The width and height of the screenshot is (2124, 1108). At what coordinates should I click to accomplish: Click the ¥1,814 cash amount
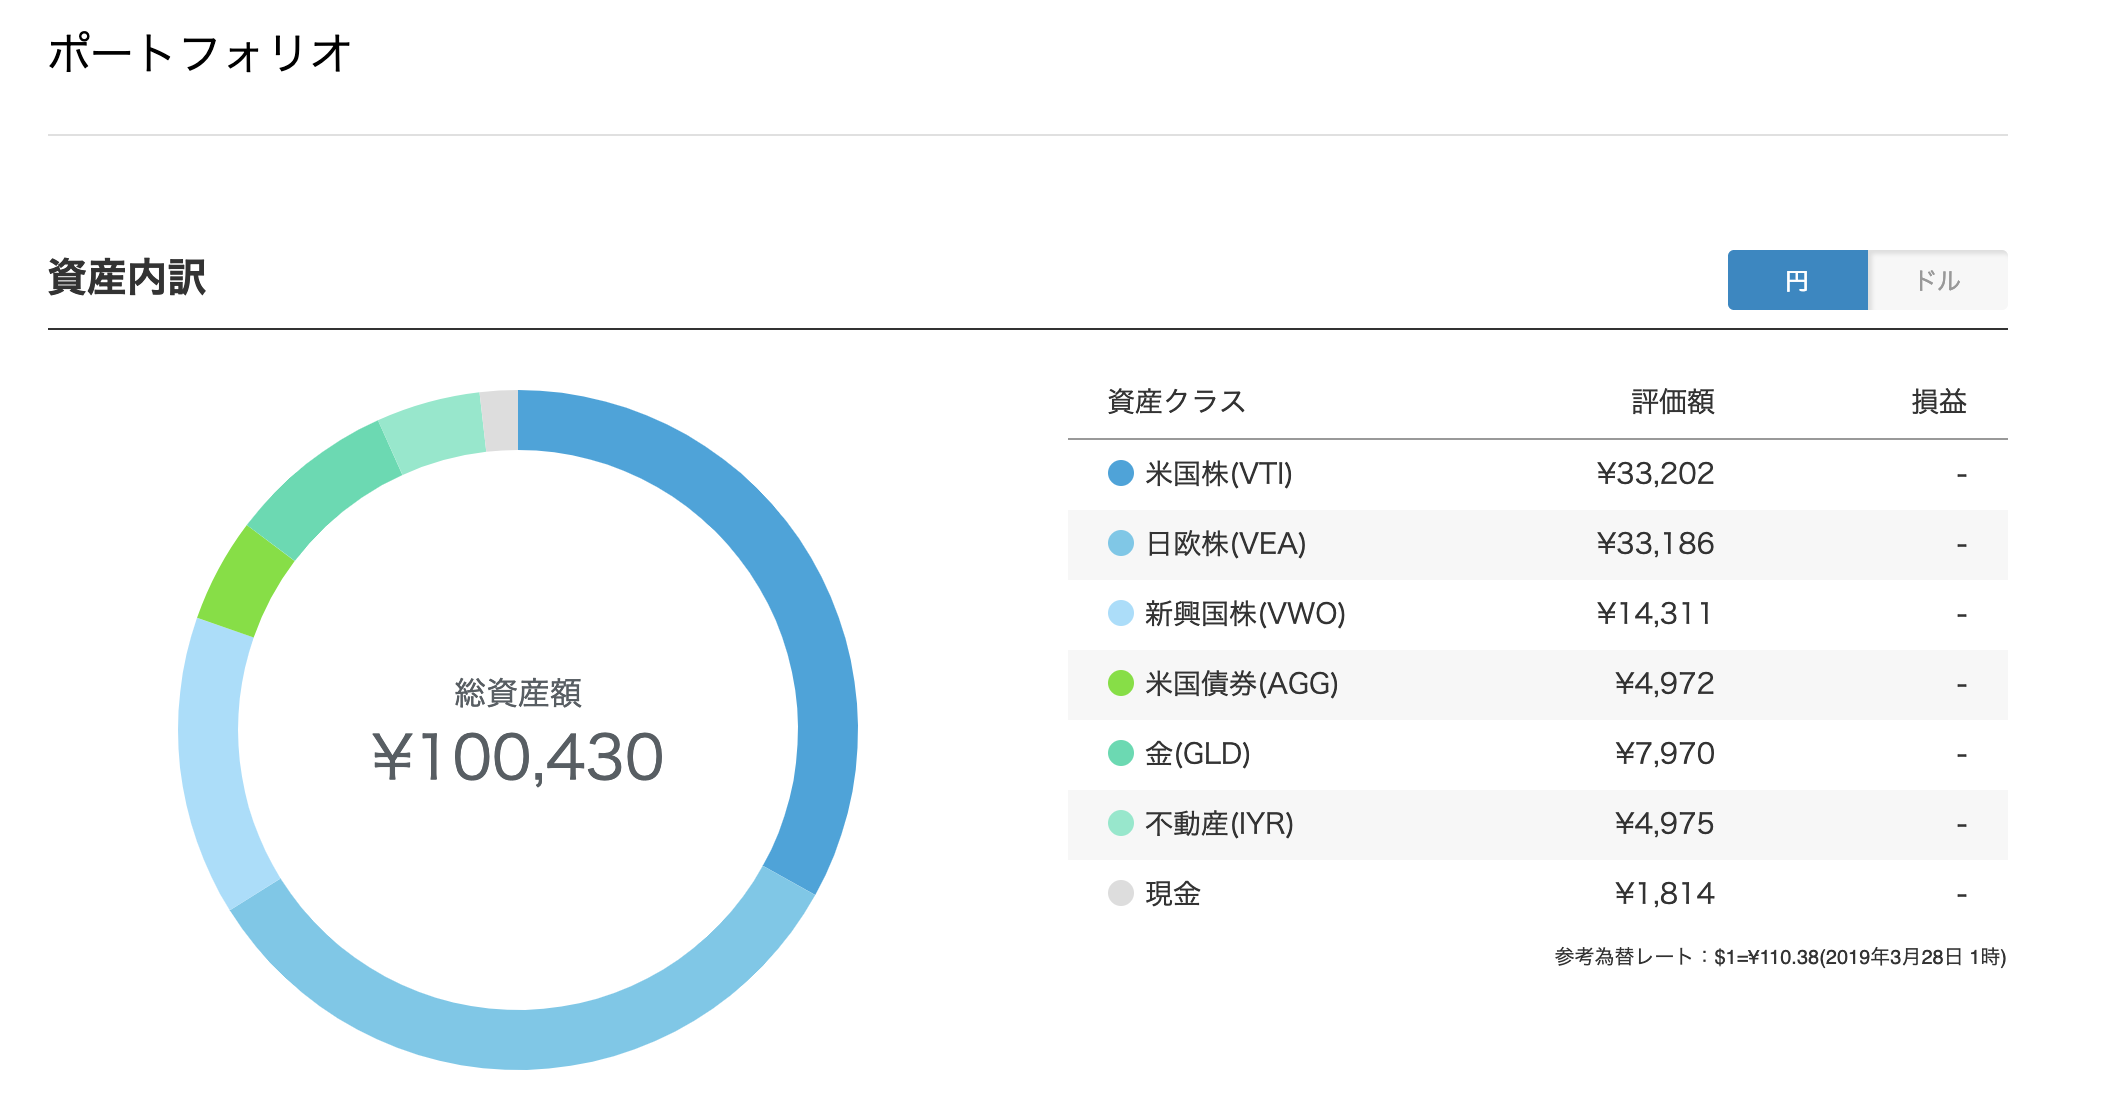click(x=1665, y=893)
